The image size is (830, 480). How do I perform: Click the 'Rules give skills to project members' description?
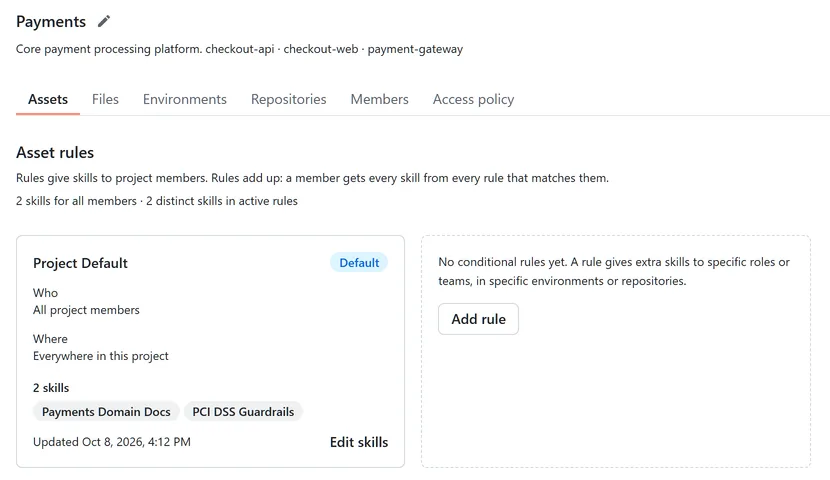point(312,178)
